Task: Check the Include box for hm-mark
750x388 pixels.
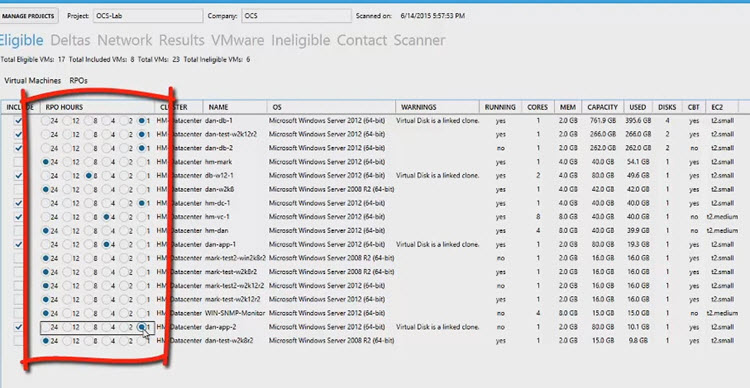Action: point(18,162)
